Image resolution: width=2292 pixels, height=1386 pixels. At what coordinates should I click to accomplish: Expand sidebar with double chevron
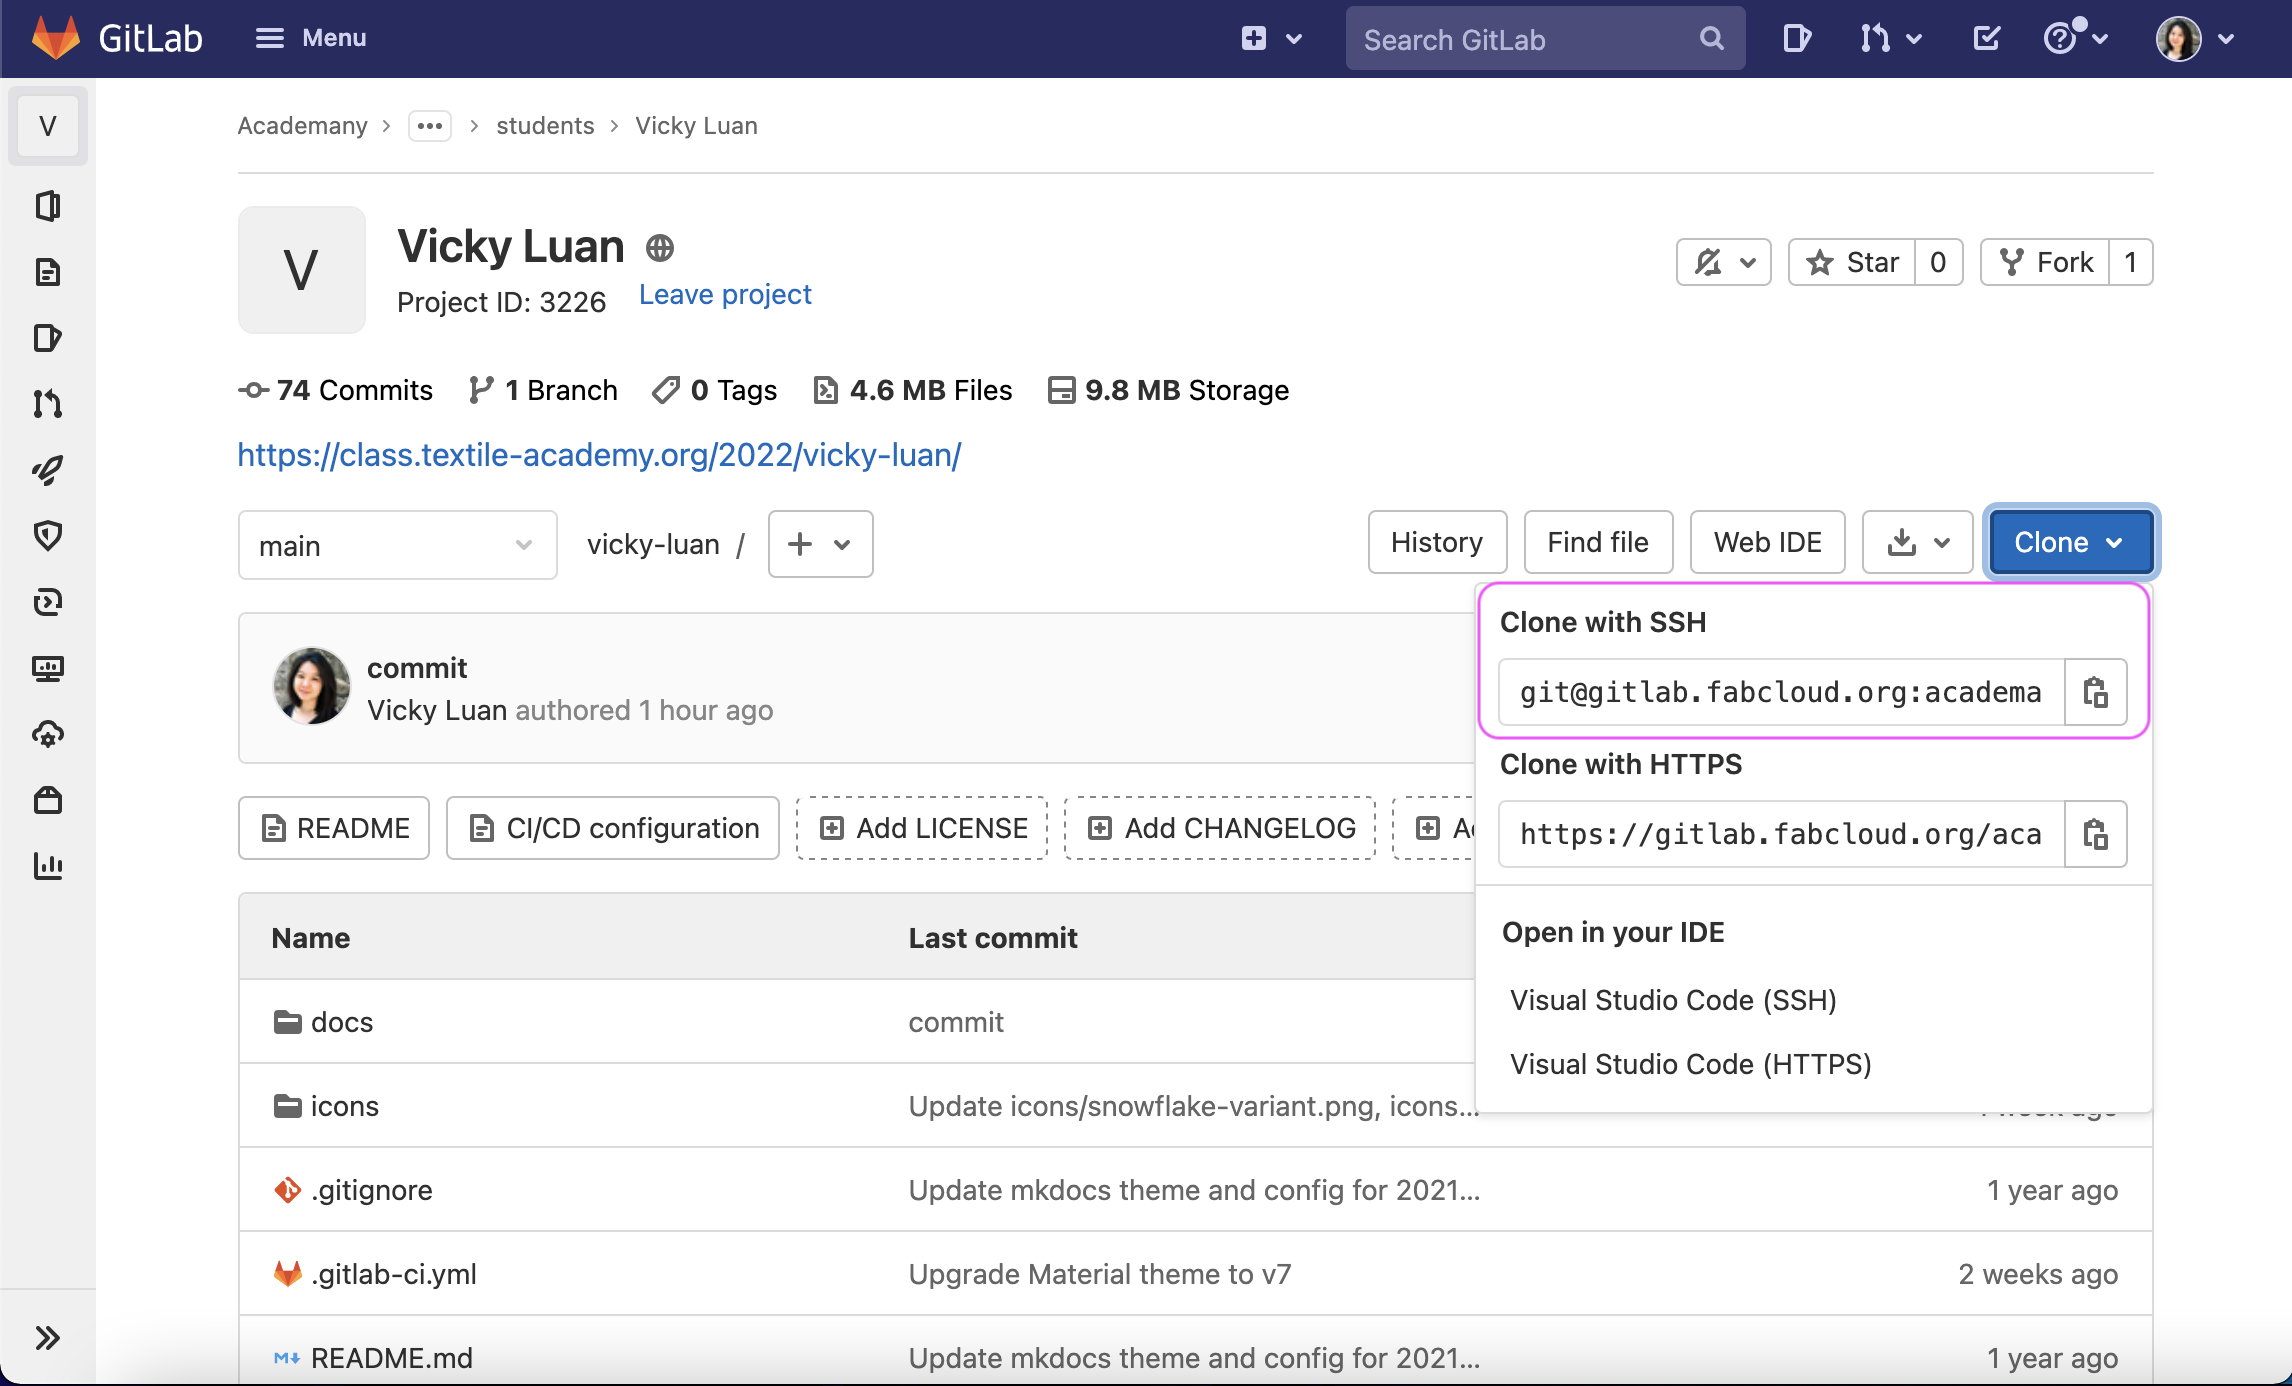coord(48,1338)
